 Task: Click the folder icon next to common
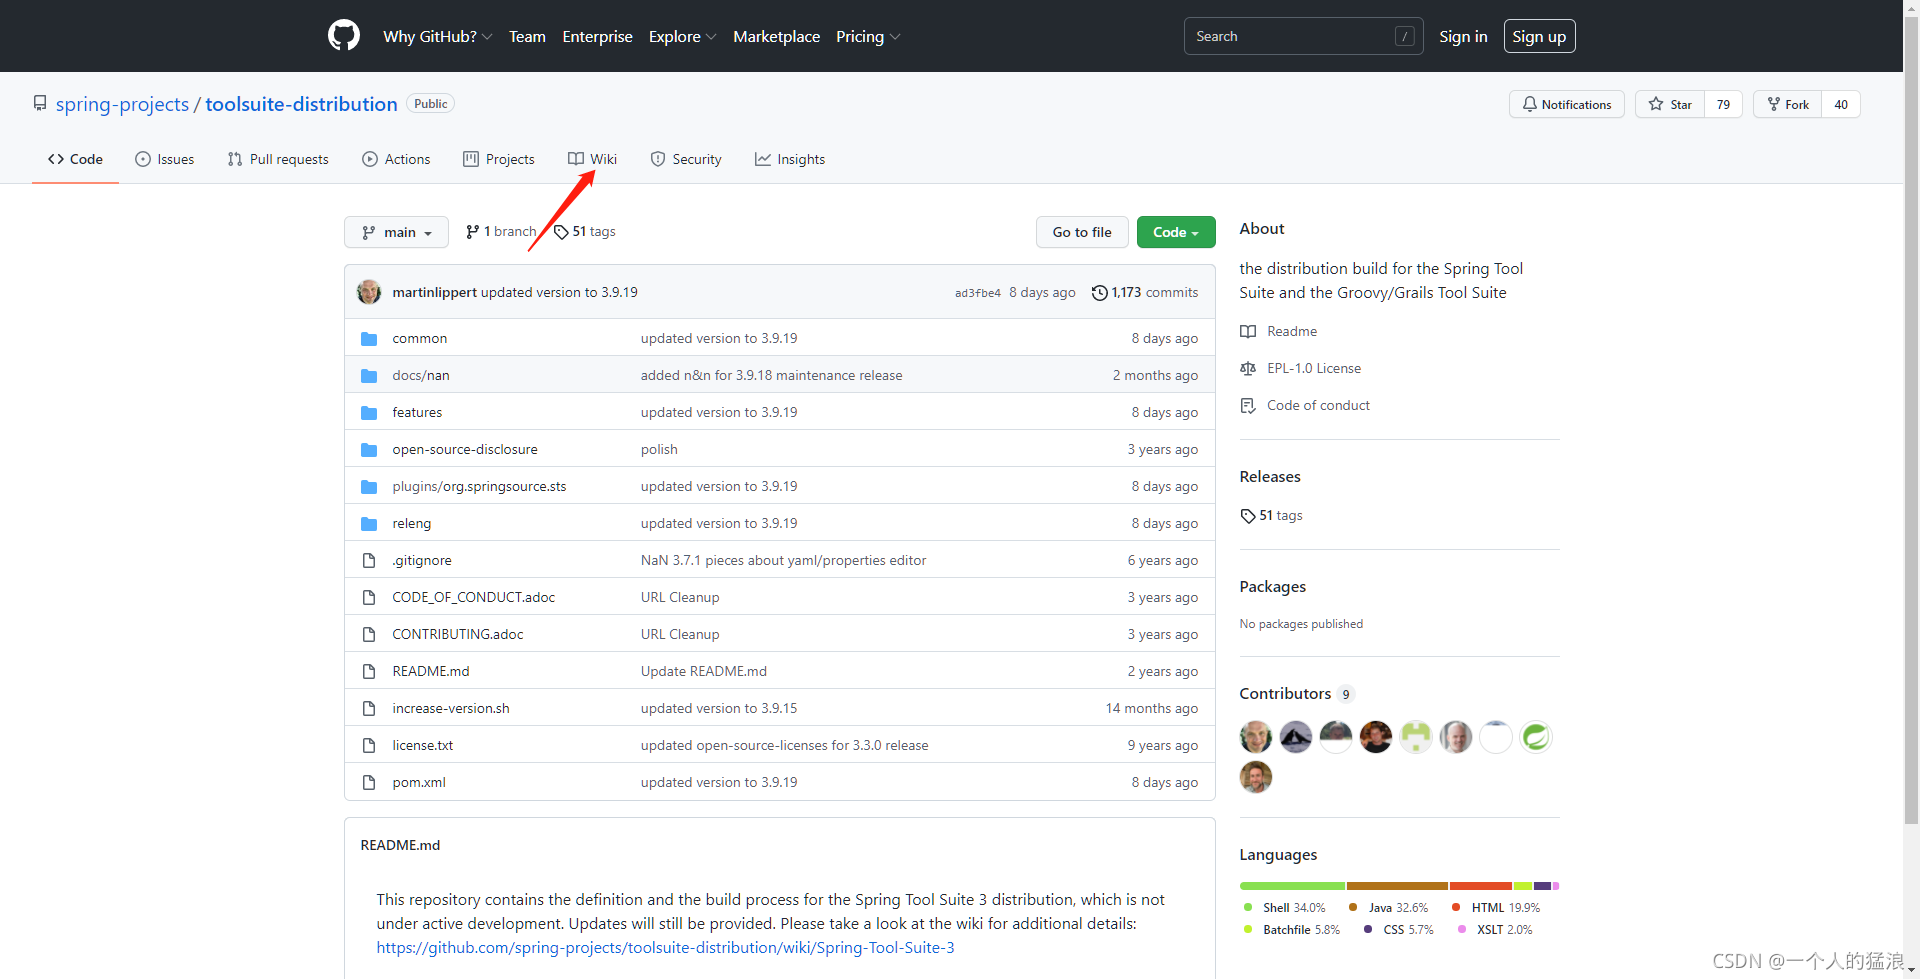[x=369, y=339]
